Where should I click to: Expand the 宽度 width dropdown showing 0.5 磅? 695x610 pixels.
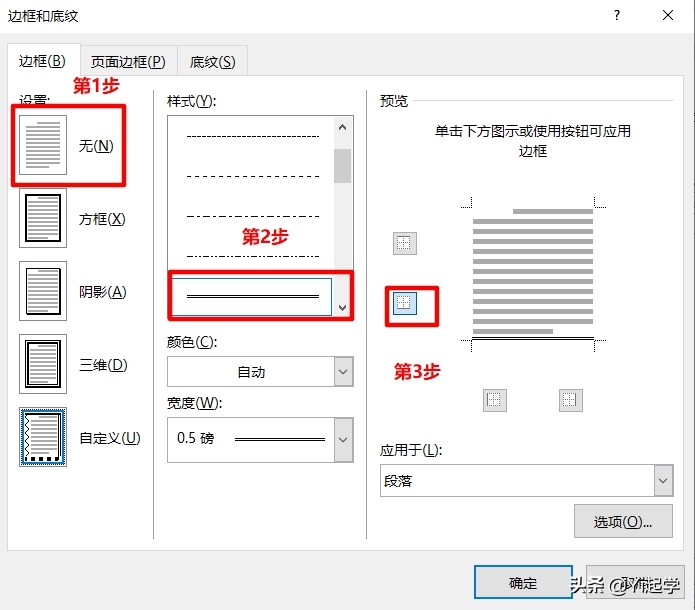pos(260,440)
